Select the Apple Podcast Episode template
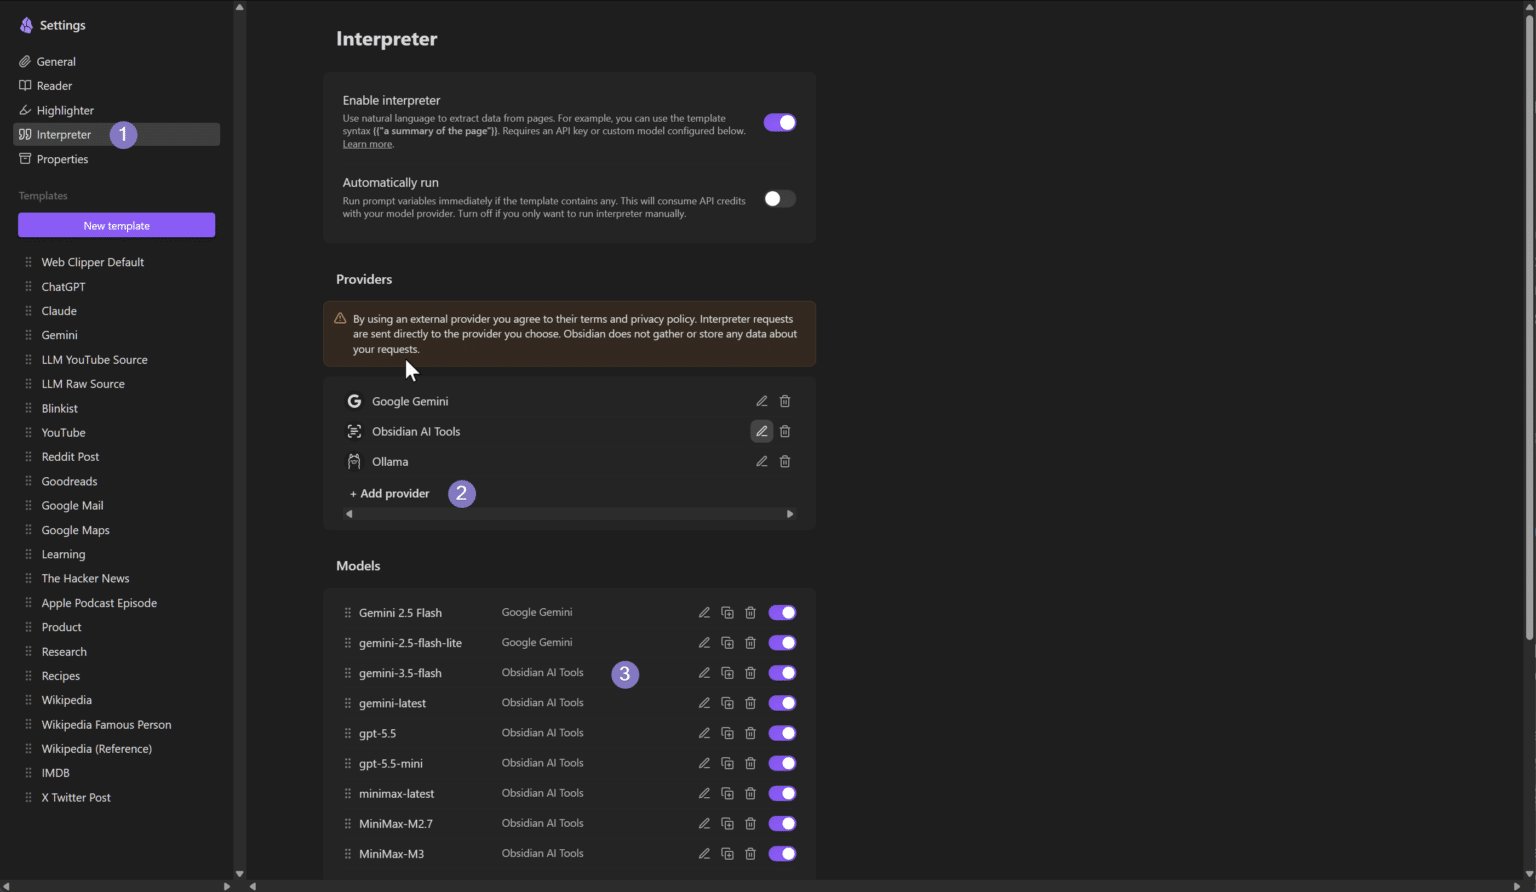Screen dimensions: 1536x892 pos(99,603)
